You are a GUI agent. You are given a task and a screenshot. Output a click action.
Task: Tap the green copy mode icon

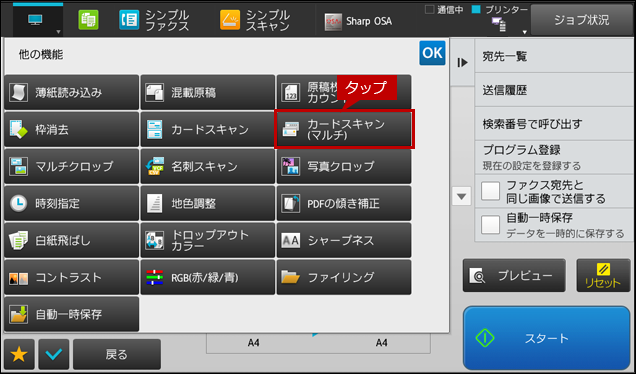(88, 20)
